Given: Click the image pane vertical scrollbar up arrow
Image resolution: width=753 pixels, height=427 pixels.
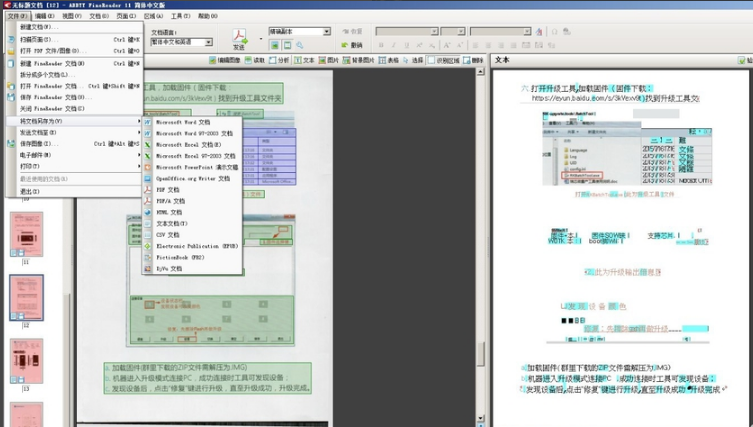Looking at the screenshot, I should point(480,72).
